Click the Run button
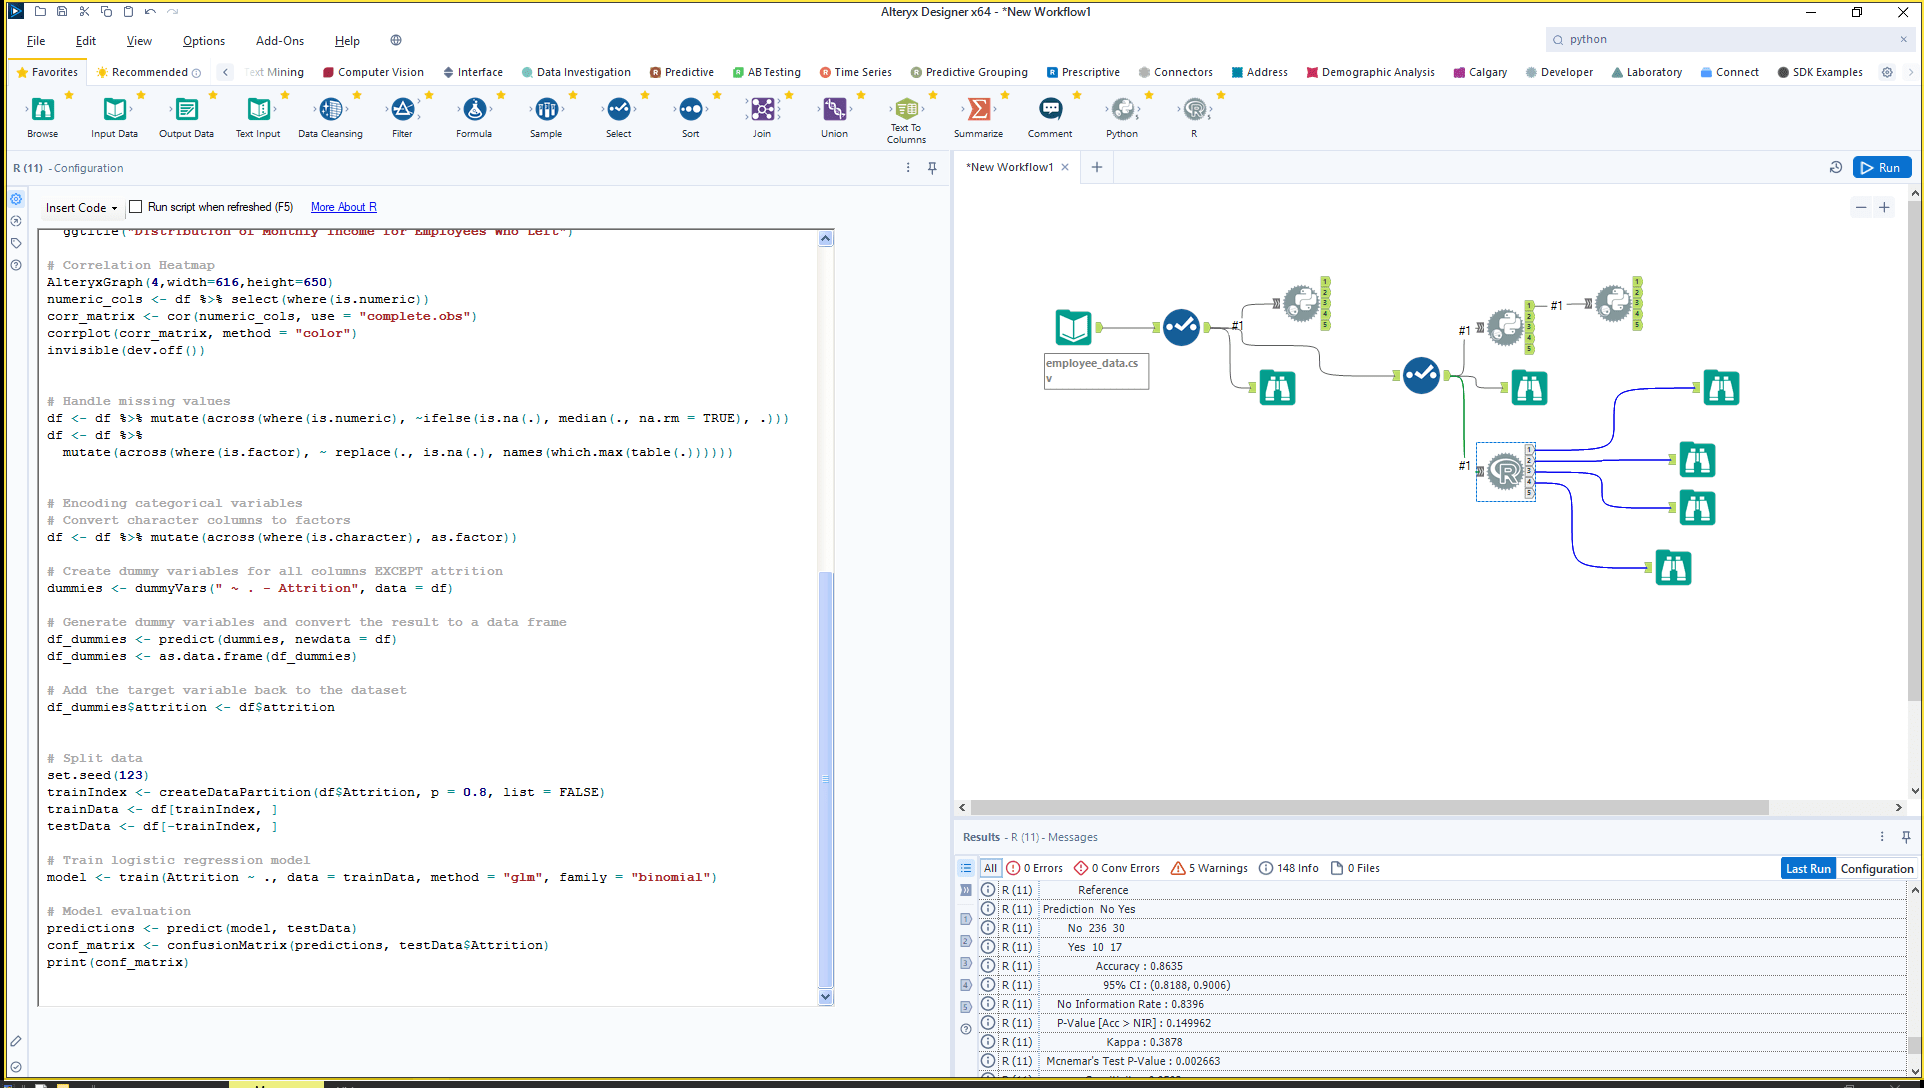The height and width of the screenshot is (1088, 1924). coord(1881,167)
